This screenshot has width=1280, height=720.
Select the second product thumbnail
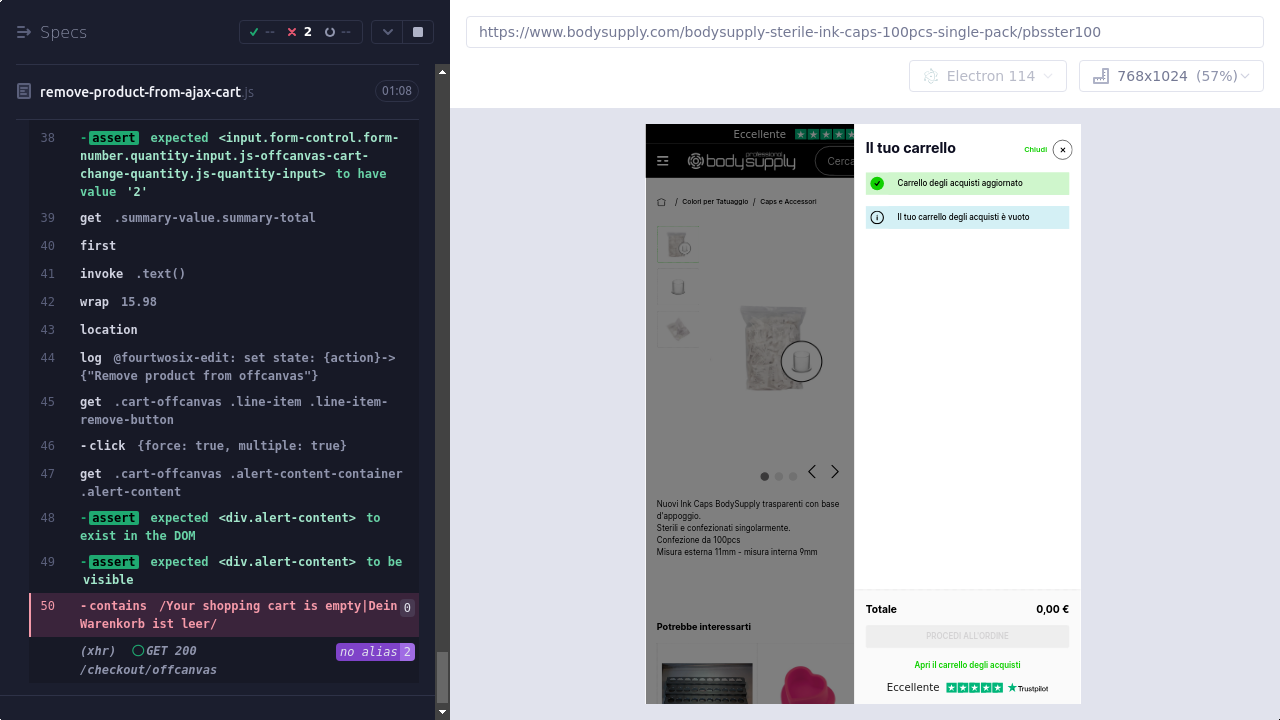click(x=678, y=288)
